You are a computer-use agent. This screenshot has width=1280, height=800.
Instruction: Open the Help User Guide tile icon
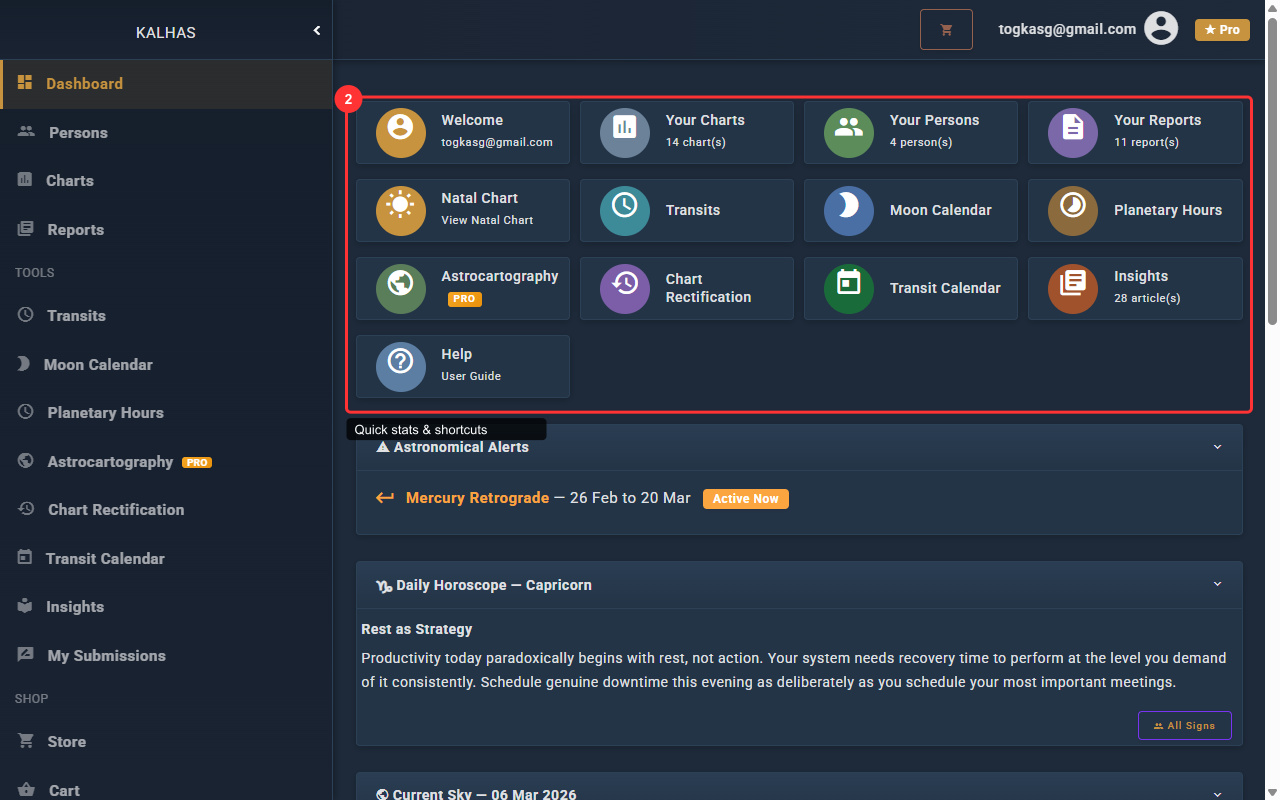tap(401, 366)
